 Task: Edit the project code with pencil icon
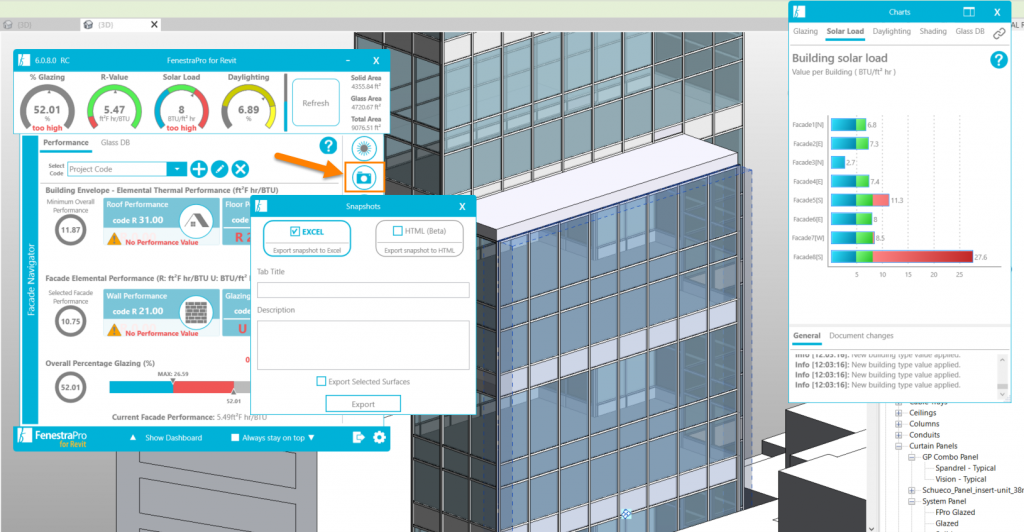pyautogui.click(x=219, y=169)
